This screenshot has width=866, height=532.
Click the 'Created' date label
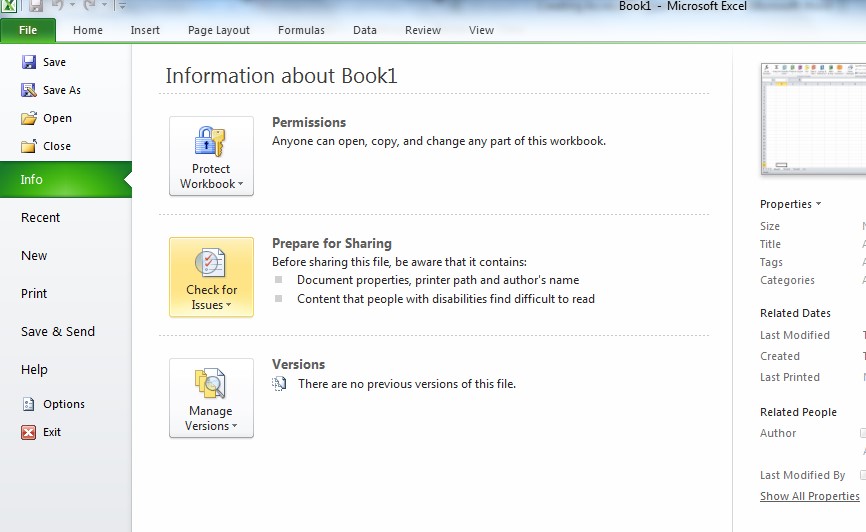point(780,356)
